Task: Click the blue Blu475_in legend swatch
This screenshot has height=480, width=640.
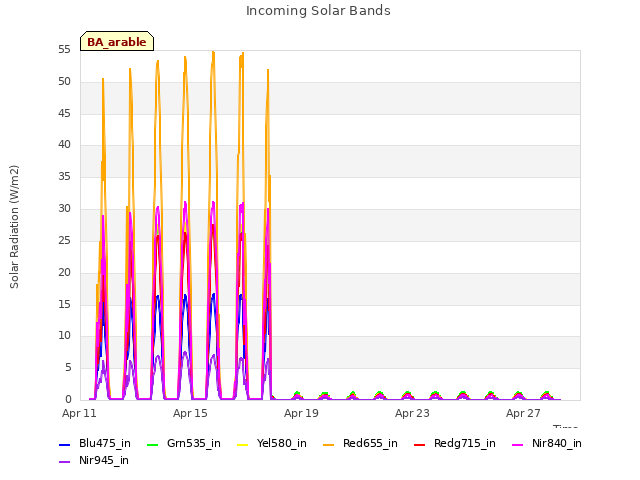Action: pyautogui.click(x=64, y=444)
